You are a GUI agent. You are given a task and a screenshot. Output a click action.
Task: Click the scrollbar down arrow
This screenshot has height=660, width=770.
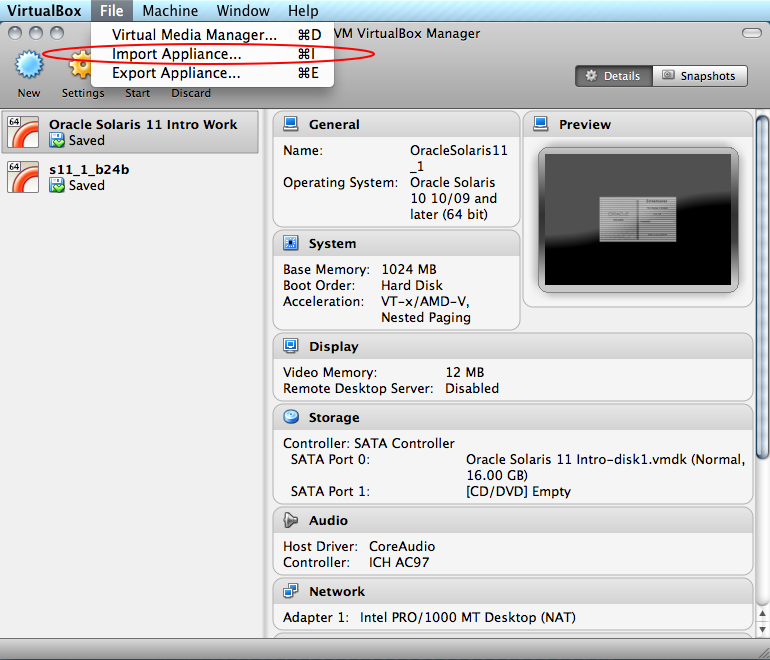pos(763,629)
